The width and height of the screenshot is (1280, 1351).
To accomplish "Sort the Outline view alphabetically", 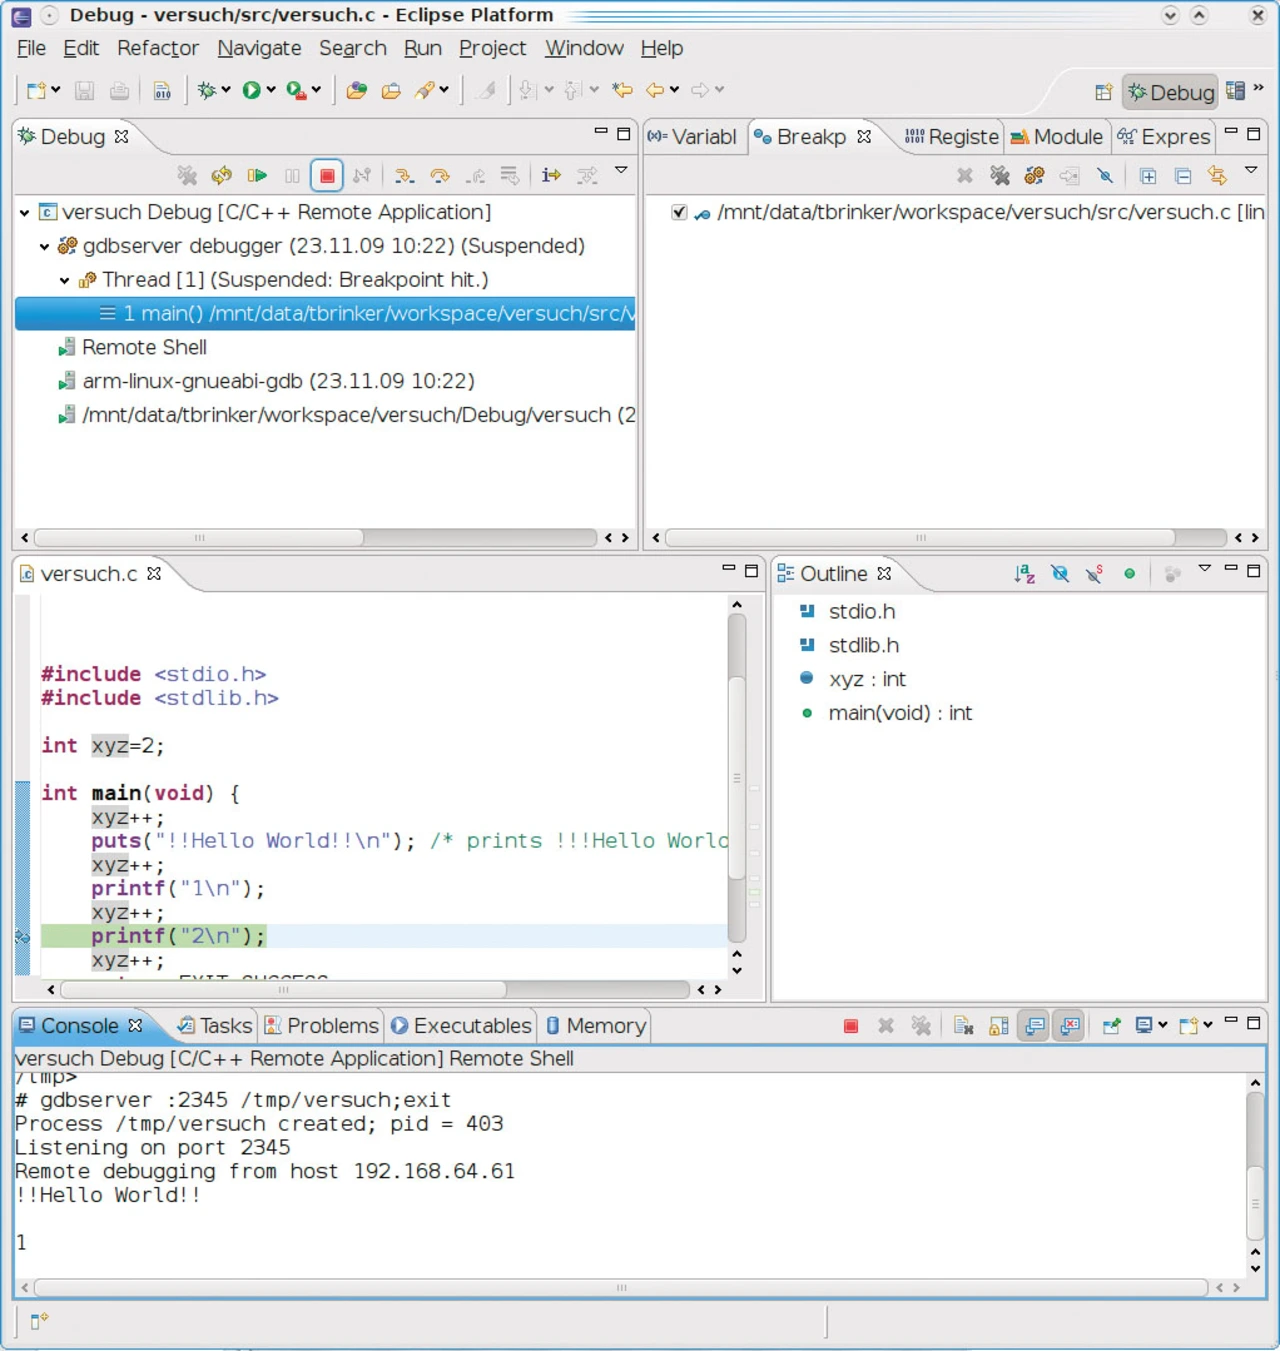I will pos(1024,574).
